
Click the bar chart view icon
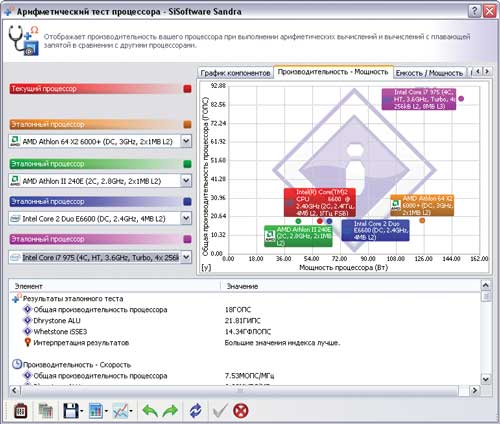(x=96, y=411)
